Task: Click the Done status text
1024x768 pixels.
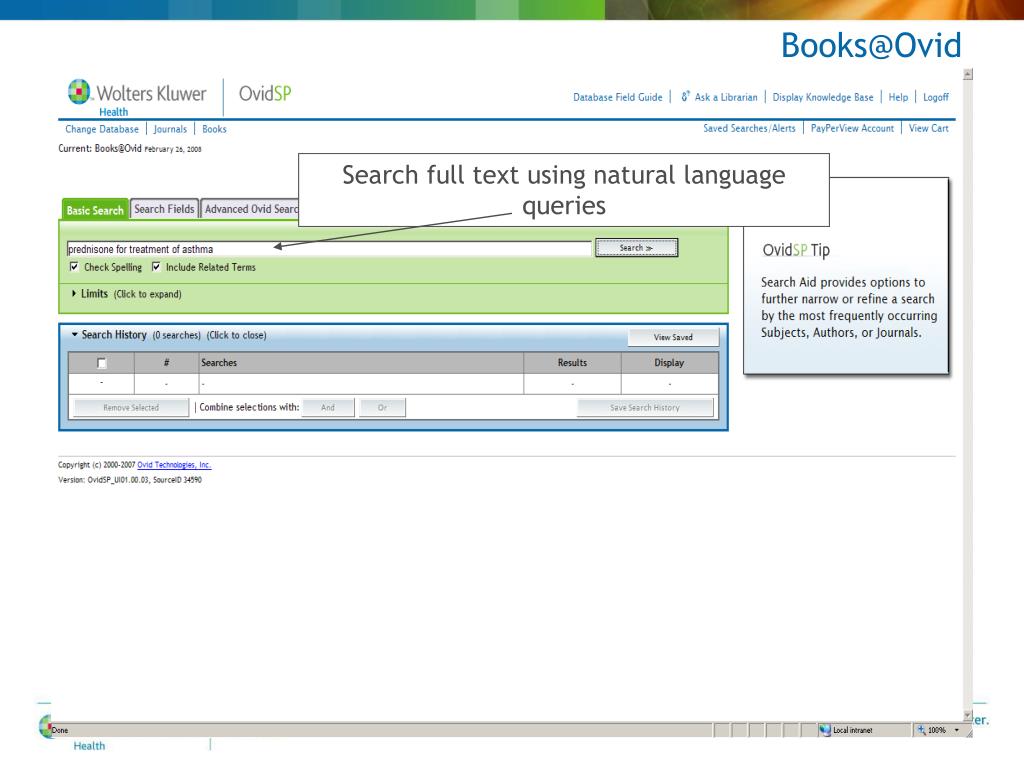Action: click(x=60, y=730)
